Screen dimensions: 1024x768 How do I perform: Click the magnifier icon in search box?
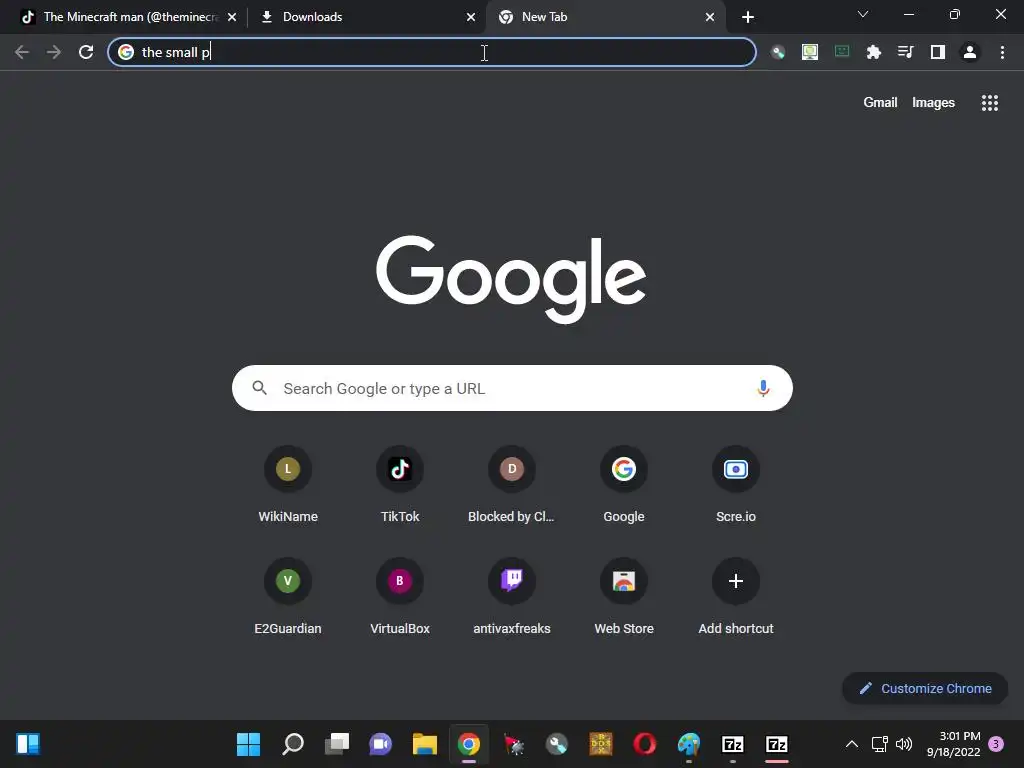click(259, 388)
